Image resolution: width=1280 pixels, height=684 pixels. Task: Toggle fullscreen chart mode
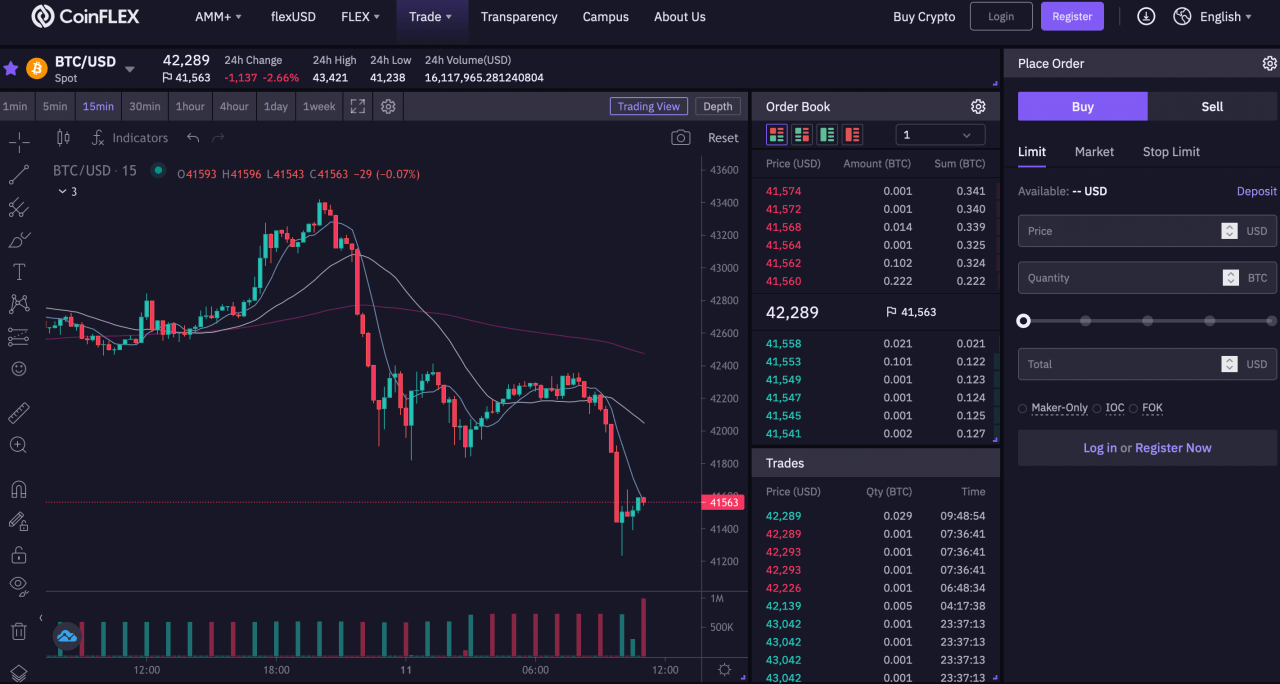tap(357, 106)
